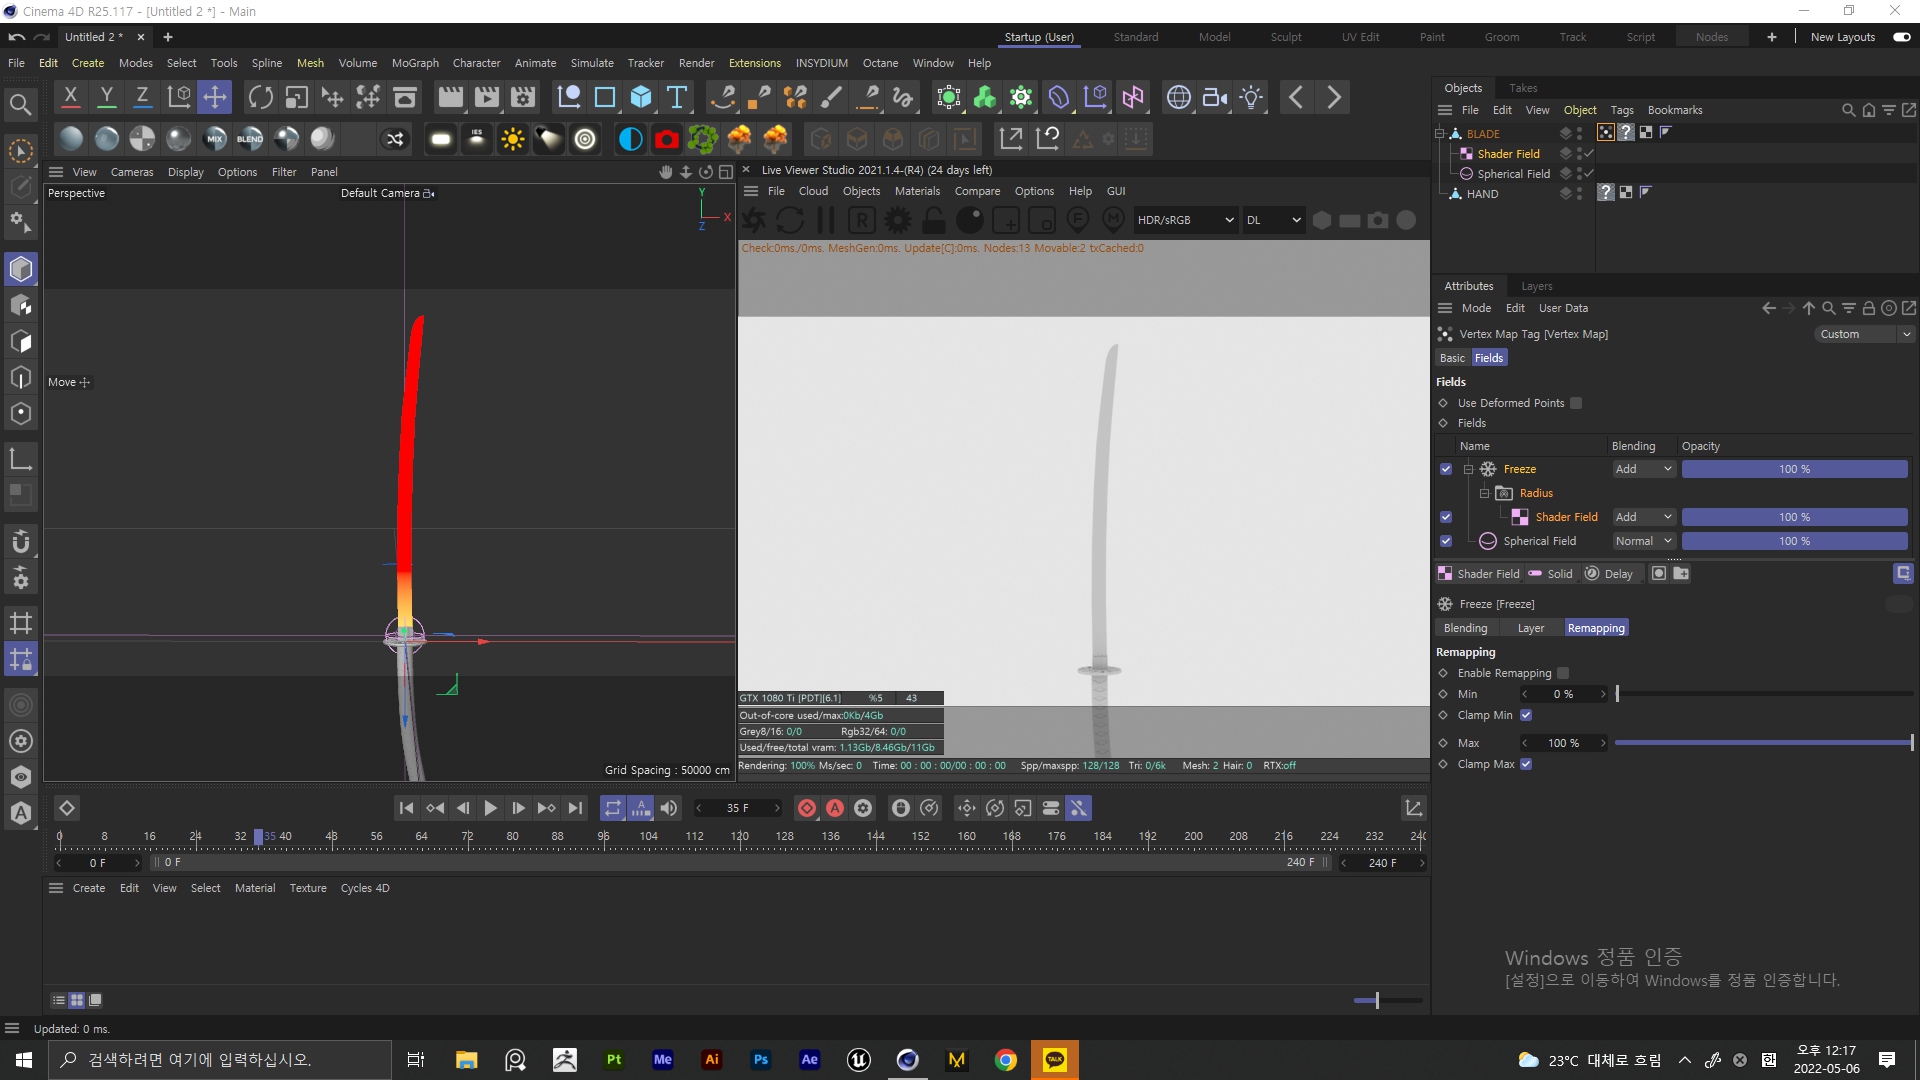1920x1080 pixels.
Task: Select the Scale tool
Action: click(296, 97)
